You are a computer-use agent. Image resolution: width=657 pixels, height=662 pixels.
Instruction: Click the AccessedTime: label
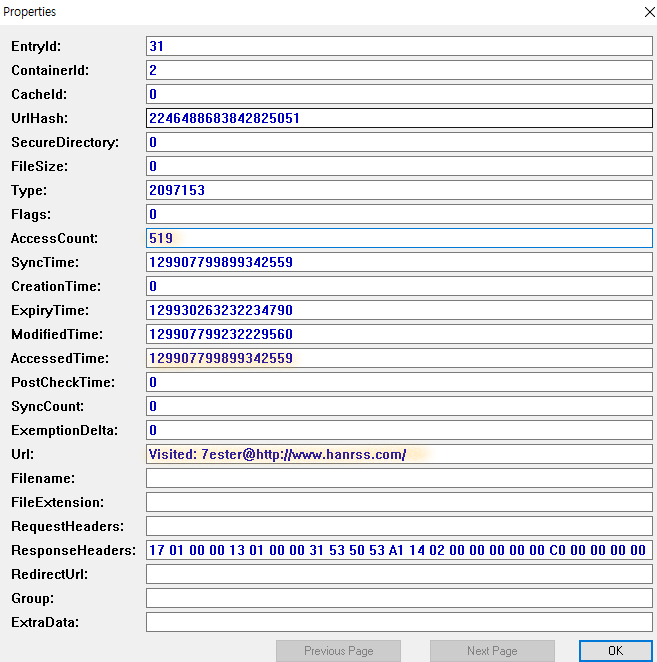[x=60, y=359]
